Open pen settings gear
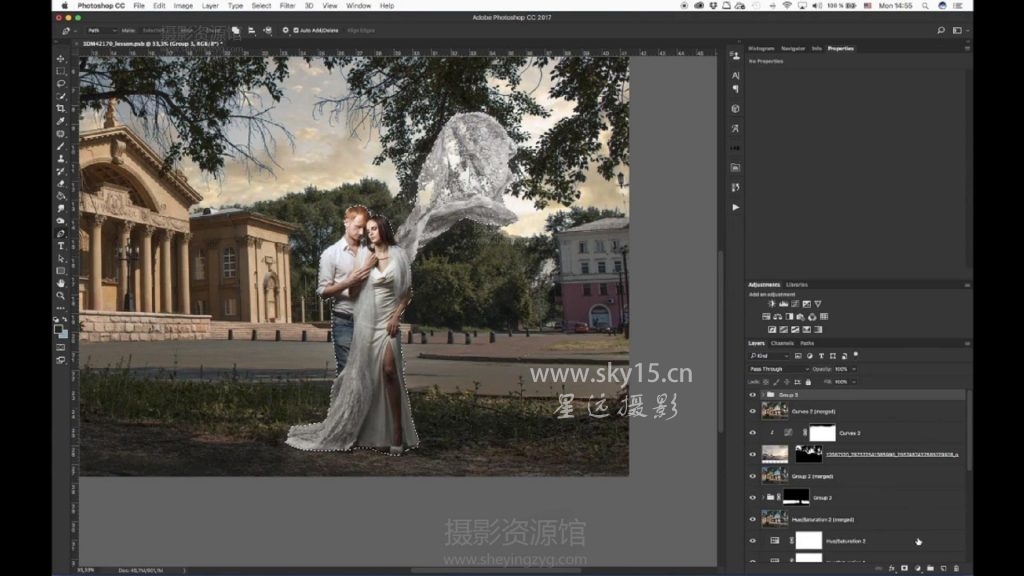Image resolution: width=1024 pixels, height=576 pixels. 285,31
